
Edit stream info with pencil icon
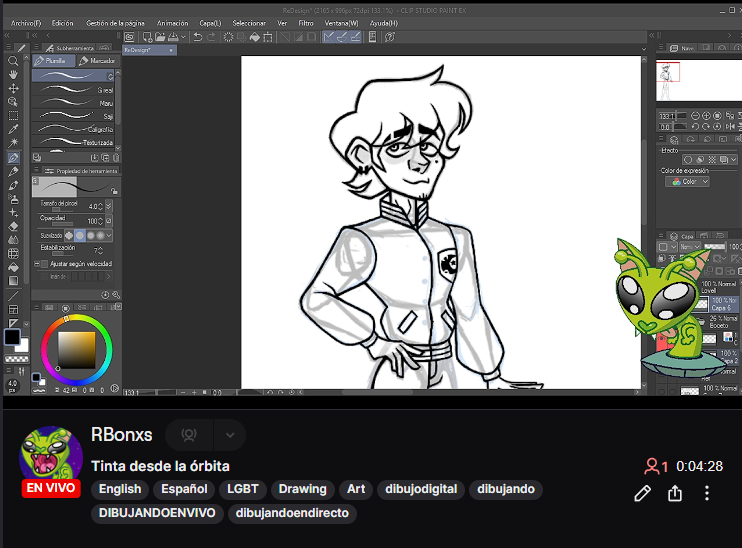coord(642,493)
